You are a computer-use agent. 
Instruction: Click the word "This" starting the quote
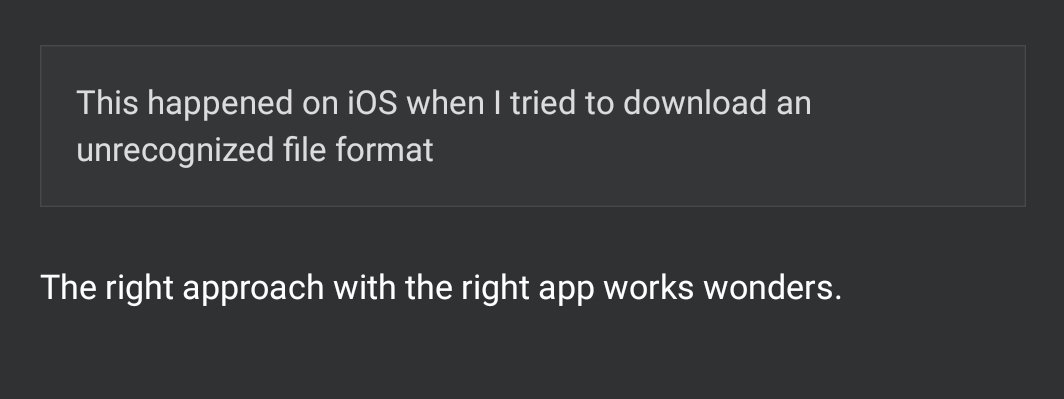(x=107, y=103)
